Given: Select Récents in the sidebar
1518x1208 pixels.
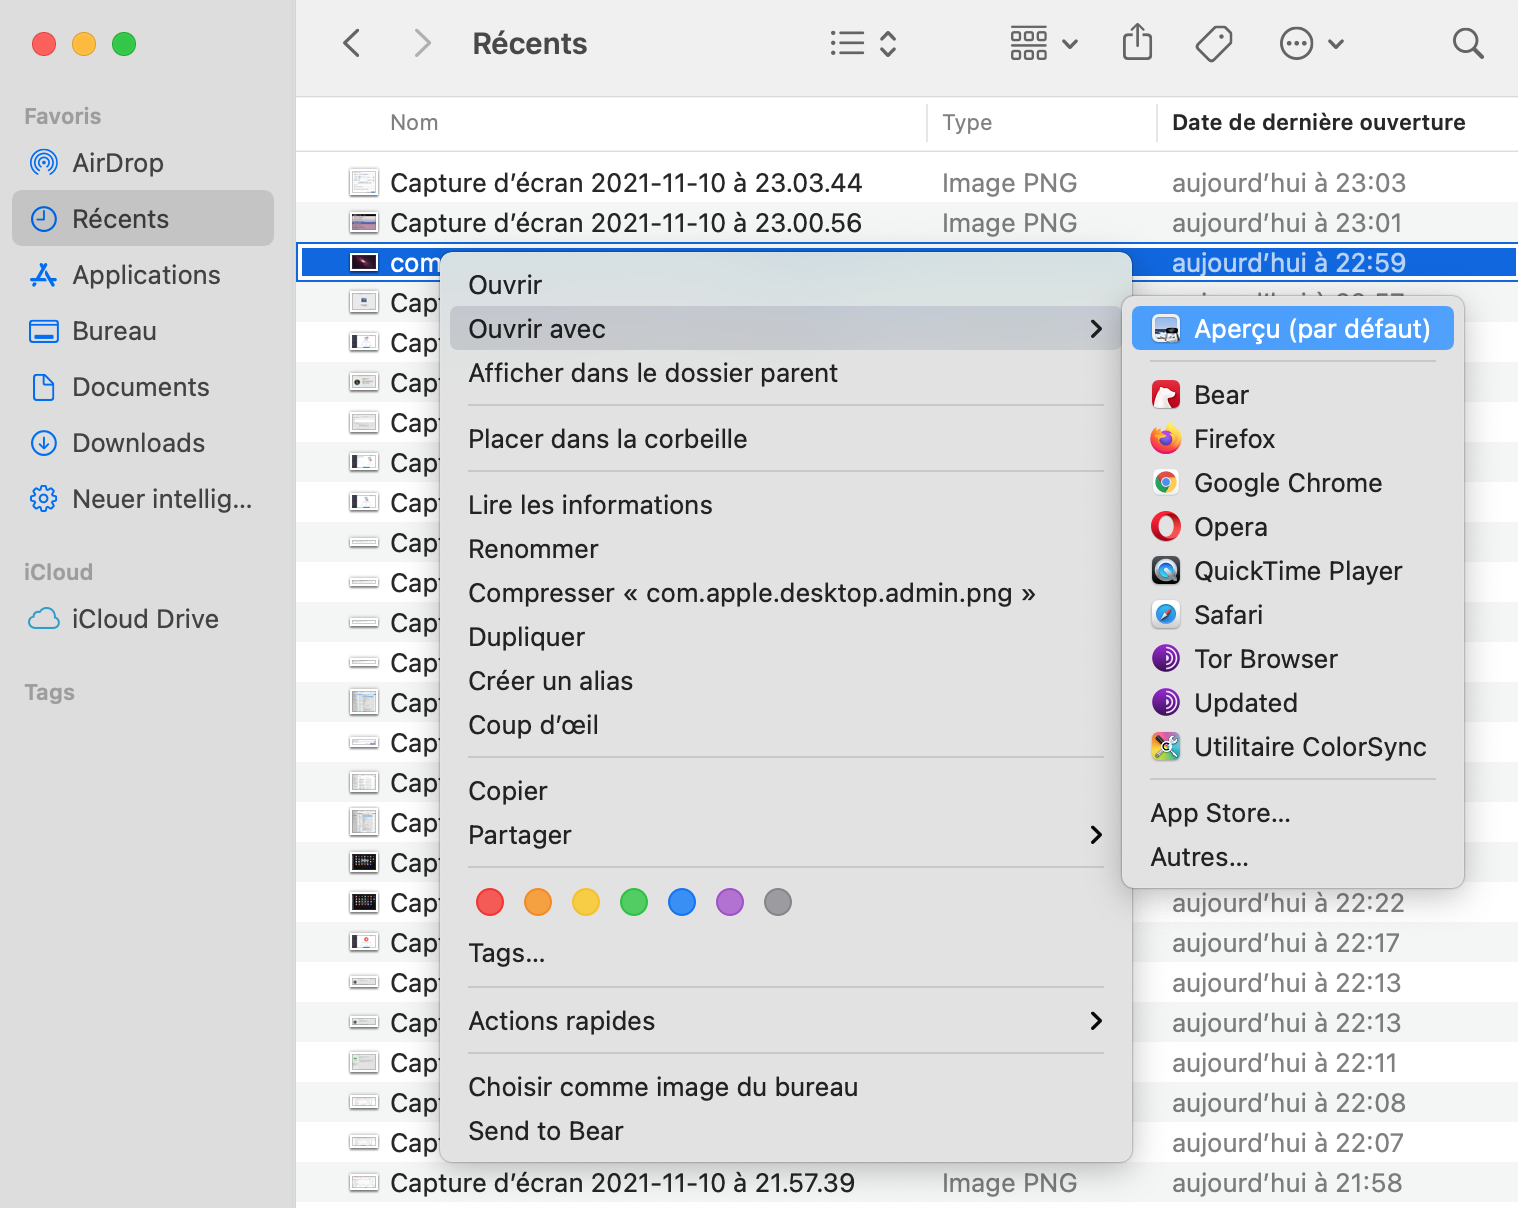Looking at the screenshot, I should 143,219.
